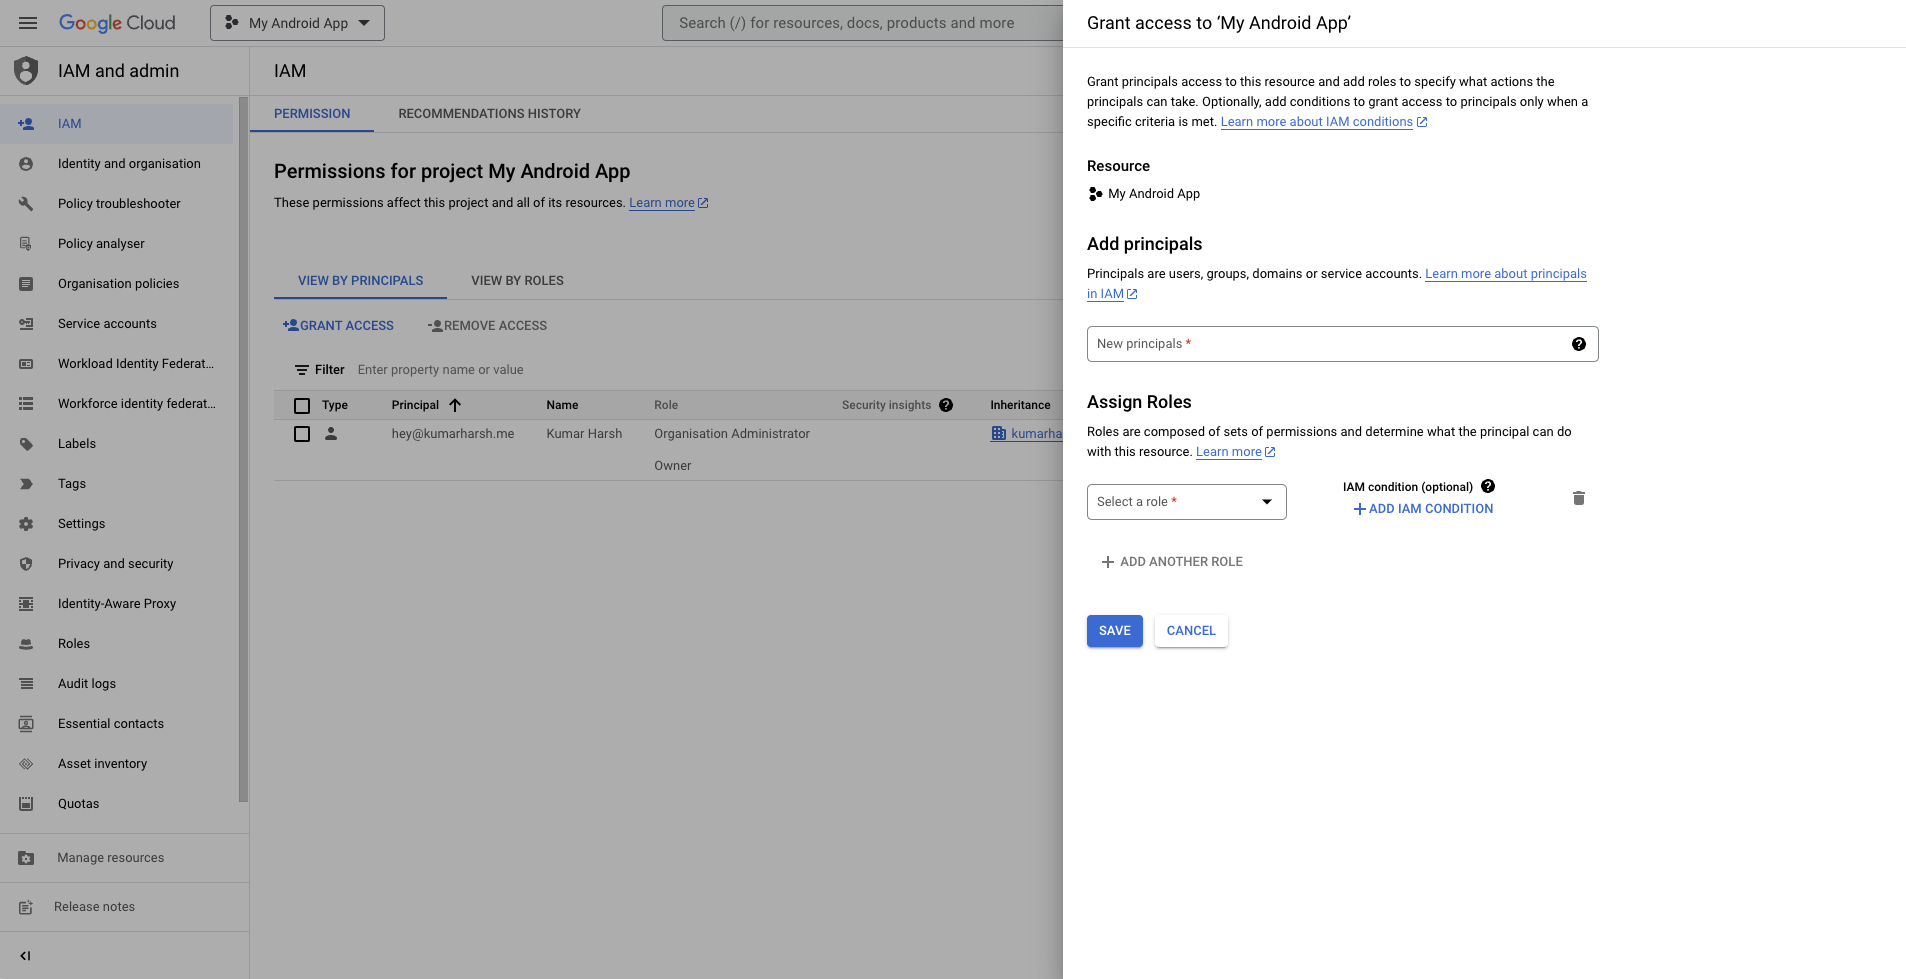Open the hamburger navigation menu
The width and height of the screenshot is (1906, 979).
[x=28, y=23]
